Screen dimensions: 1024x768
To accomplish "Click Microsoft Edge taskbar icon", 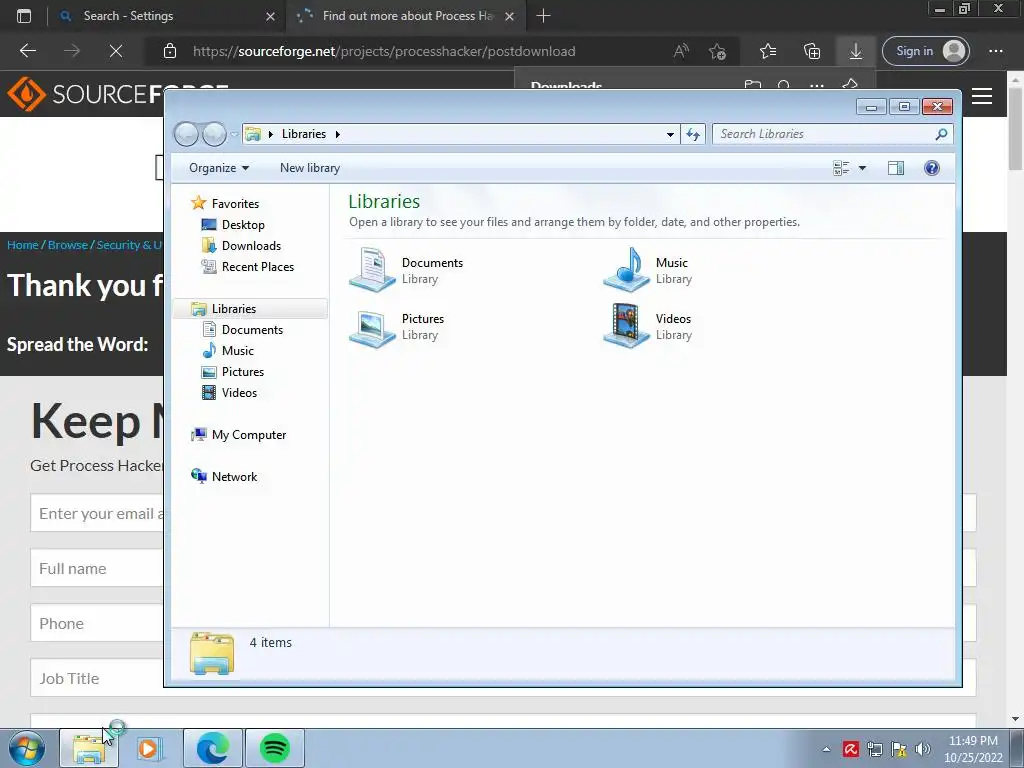I will (213, 748).
